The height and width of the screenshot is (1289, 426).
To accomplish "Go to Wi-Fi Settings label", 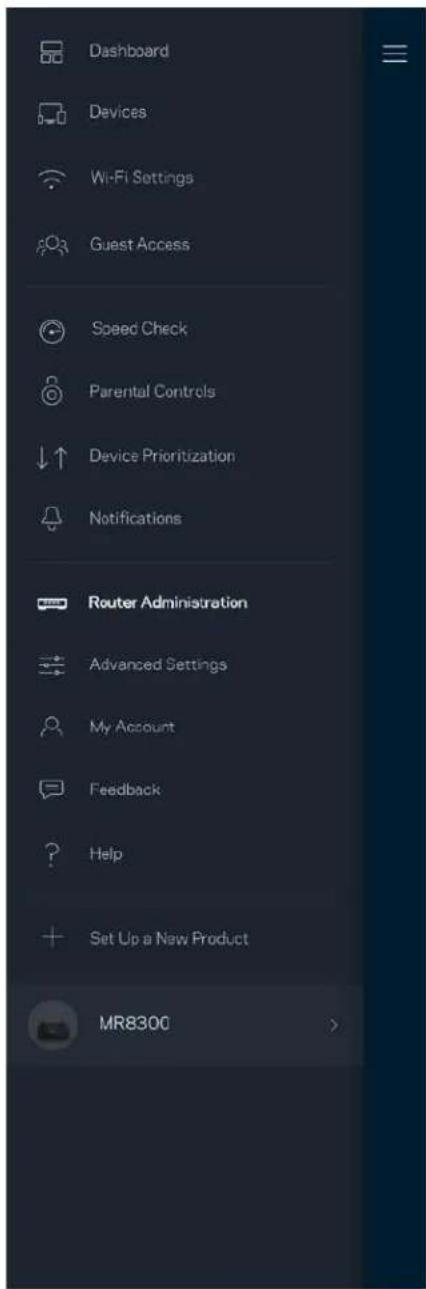I will click(x=141, y=179).
